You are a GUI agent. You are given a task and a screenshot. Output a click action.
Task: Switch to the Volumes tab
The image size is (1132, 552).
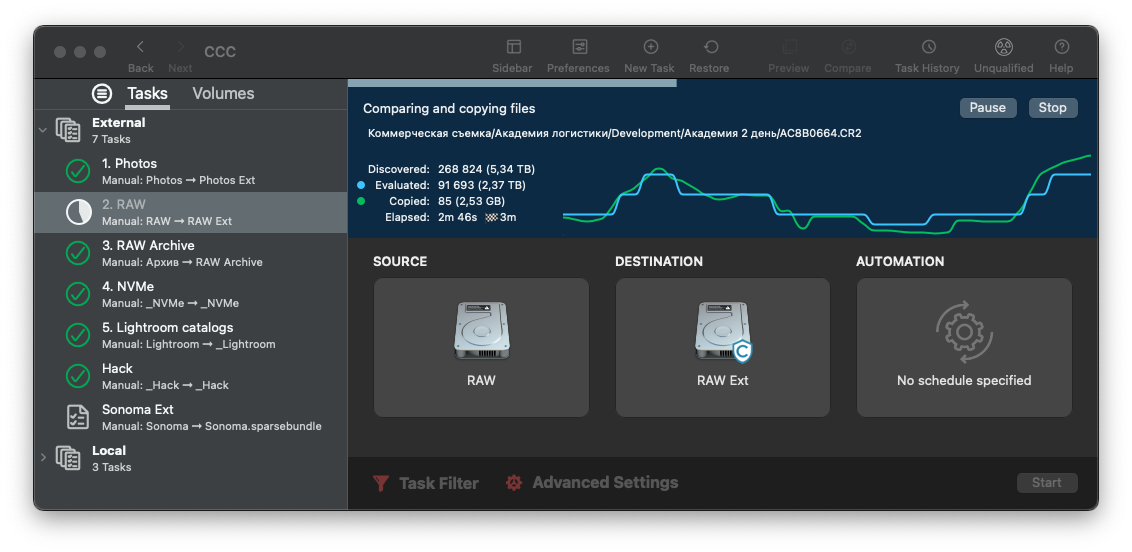(223, 94)
